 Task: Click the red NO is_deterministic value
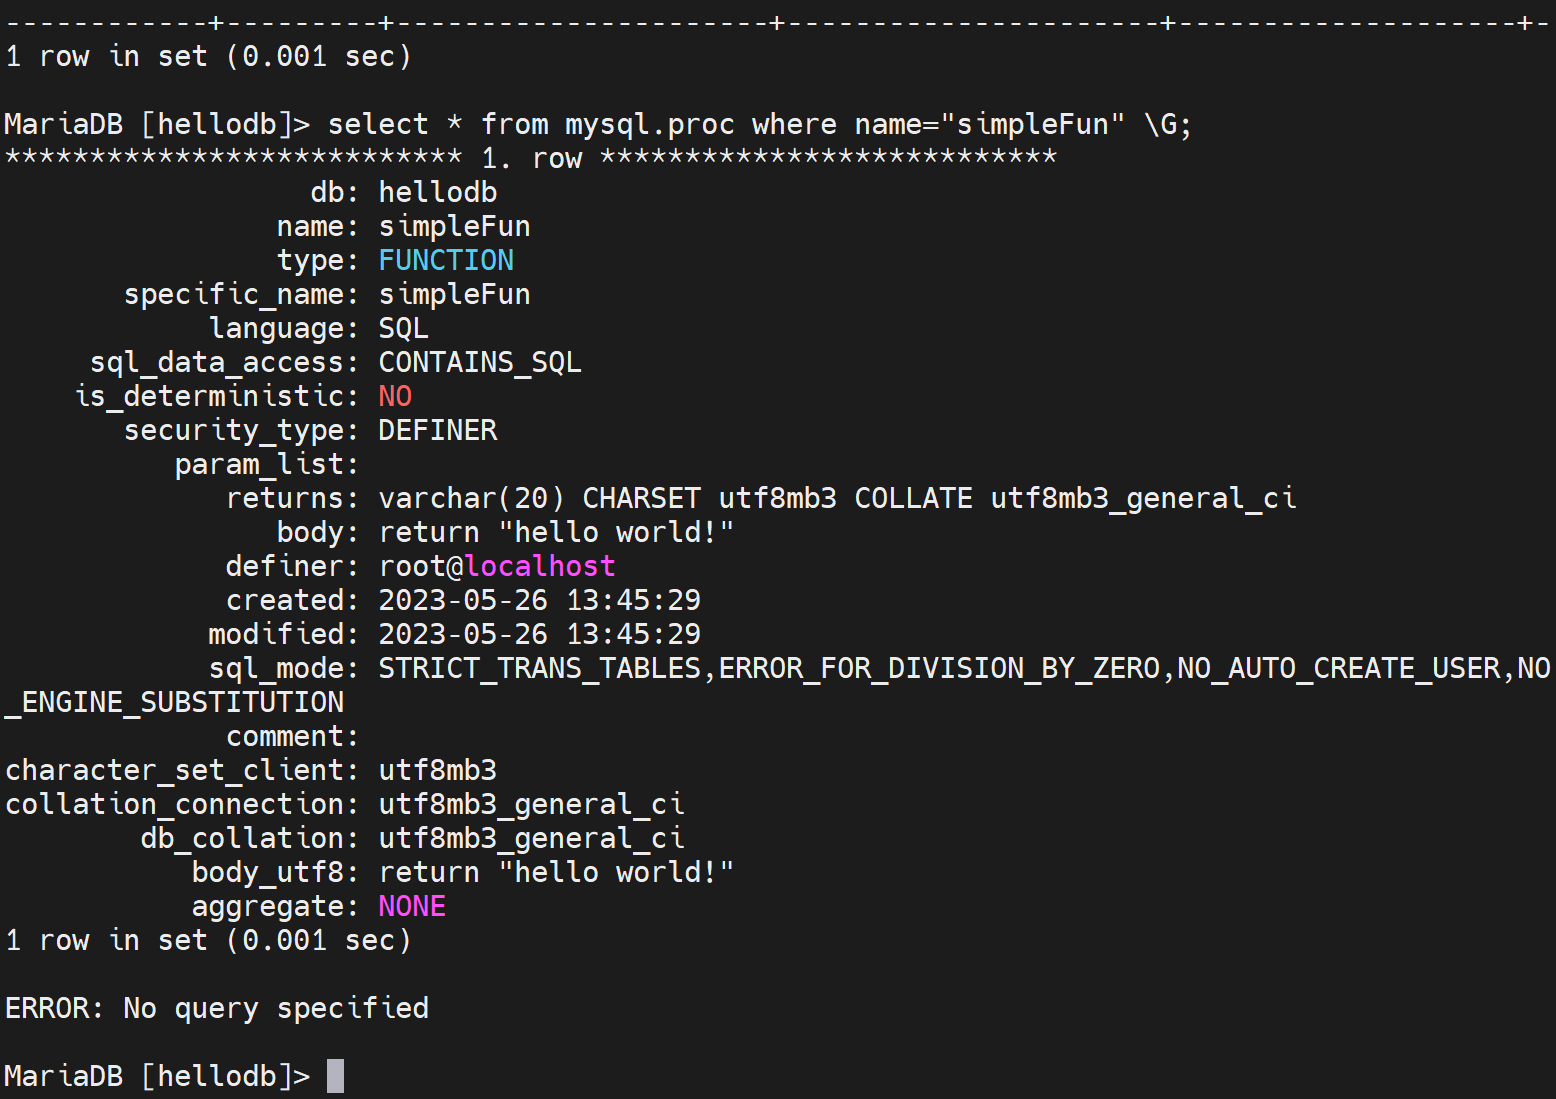point(395,396)
